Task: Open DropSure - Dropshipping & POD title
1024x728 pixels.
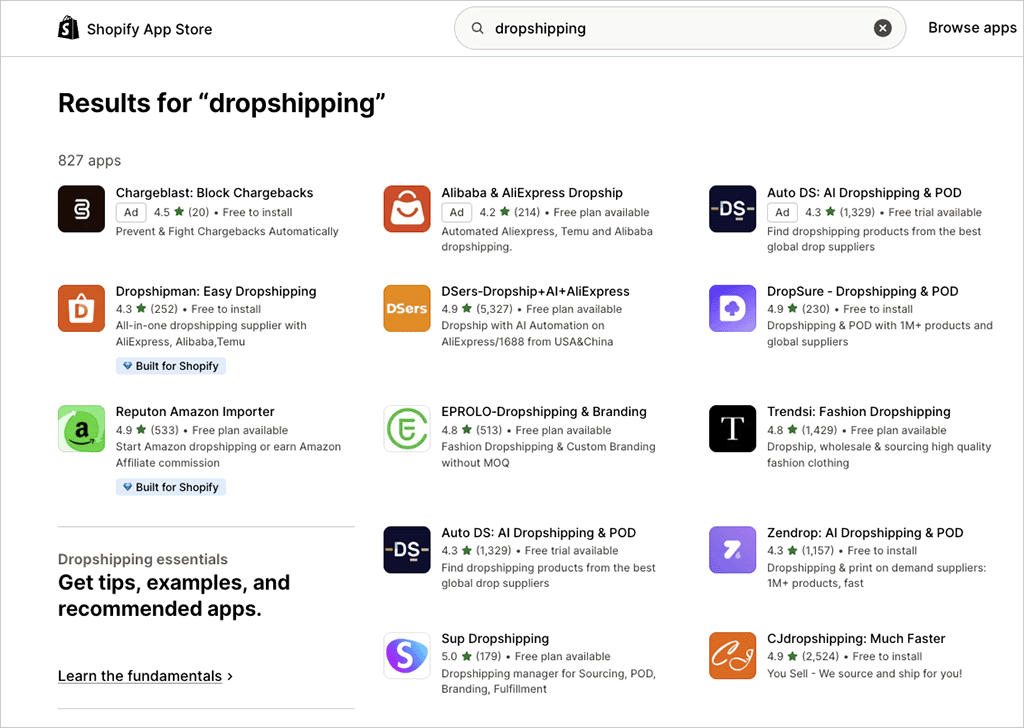Action: 863,291
